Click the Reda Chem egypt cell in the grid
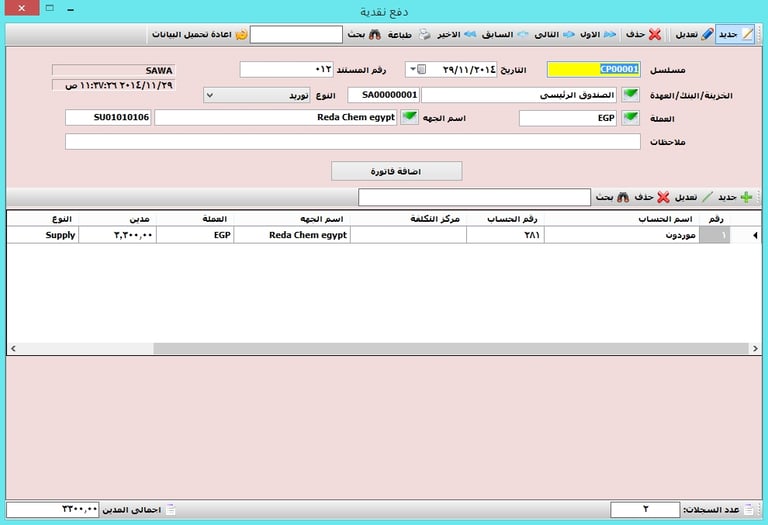Screen dimensions: 768x525 (292, 235)
